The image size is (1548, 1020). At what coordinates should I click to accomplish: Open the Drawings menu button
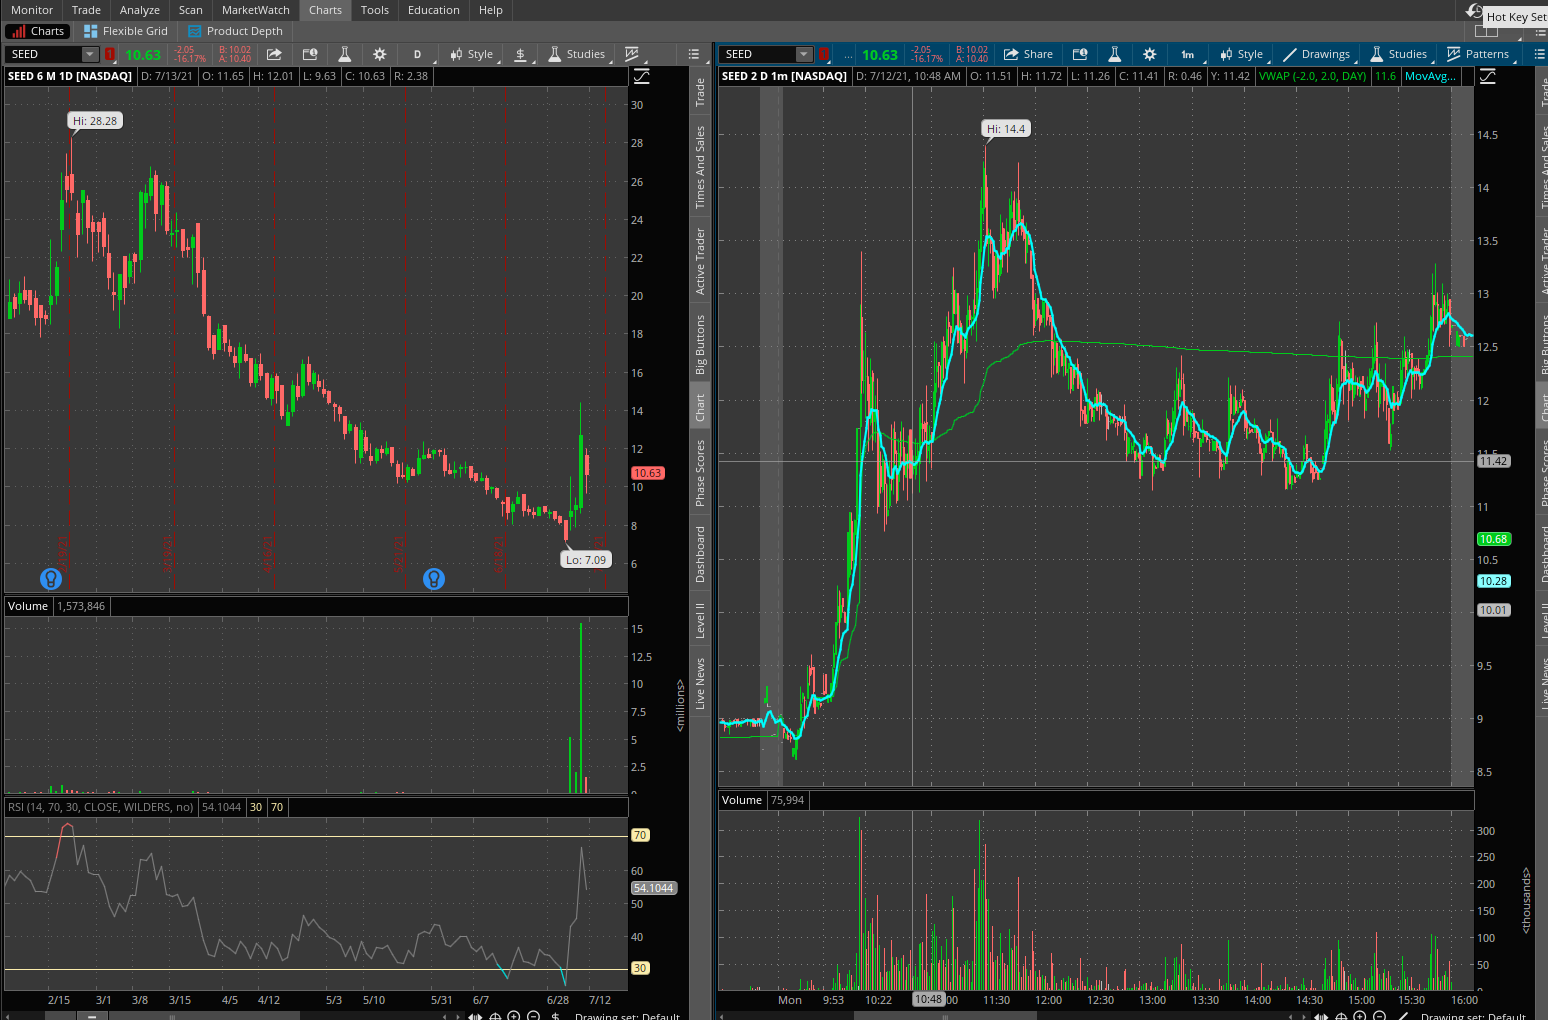1316,54
